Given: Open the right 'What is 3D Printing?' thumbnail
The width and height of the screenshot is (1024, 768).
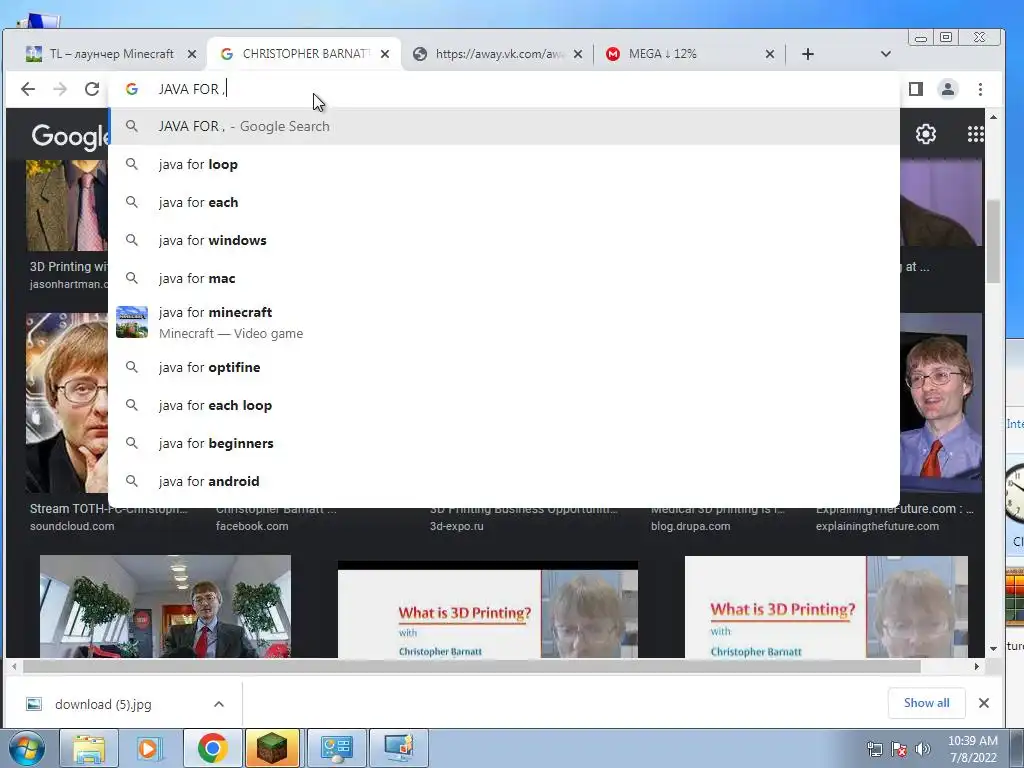Looking at the screenshot, I should [826, 607].
